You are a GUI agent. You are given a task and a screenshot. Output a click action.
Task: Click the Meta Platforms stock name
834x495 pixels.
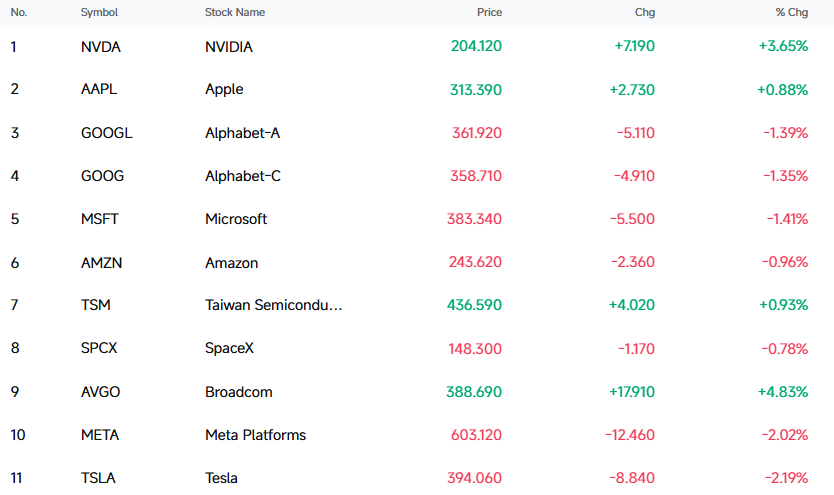(255, 435)
